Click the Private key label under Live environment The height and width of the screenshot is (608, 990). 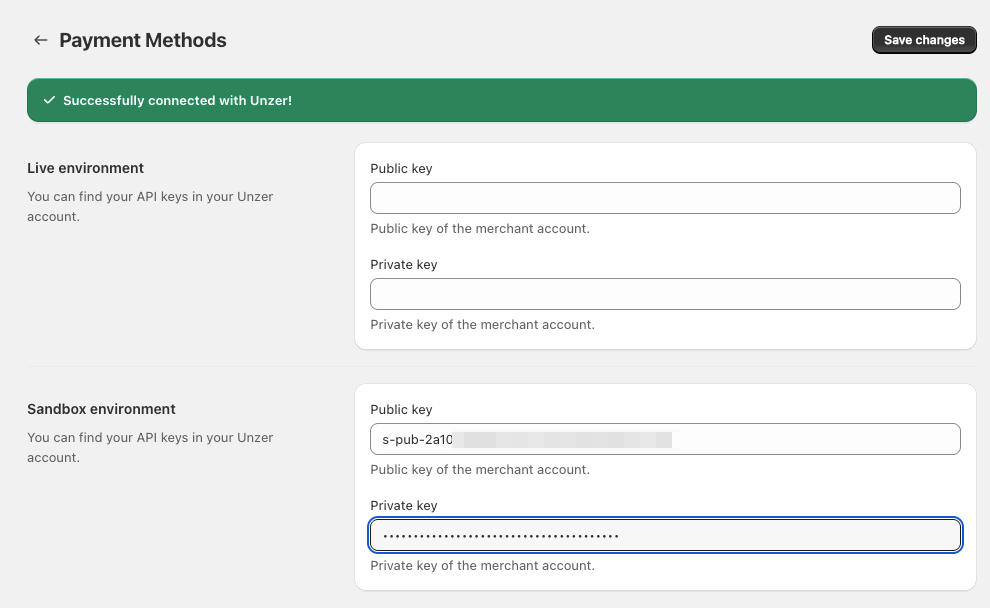[x=403, y=265]
